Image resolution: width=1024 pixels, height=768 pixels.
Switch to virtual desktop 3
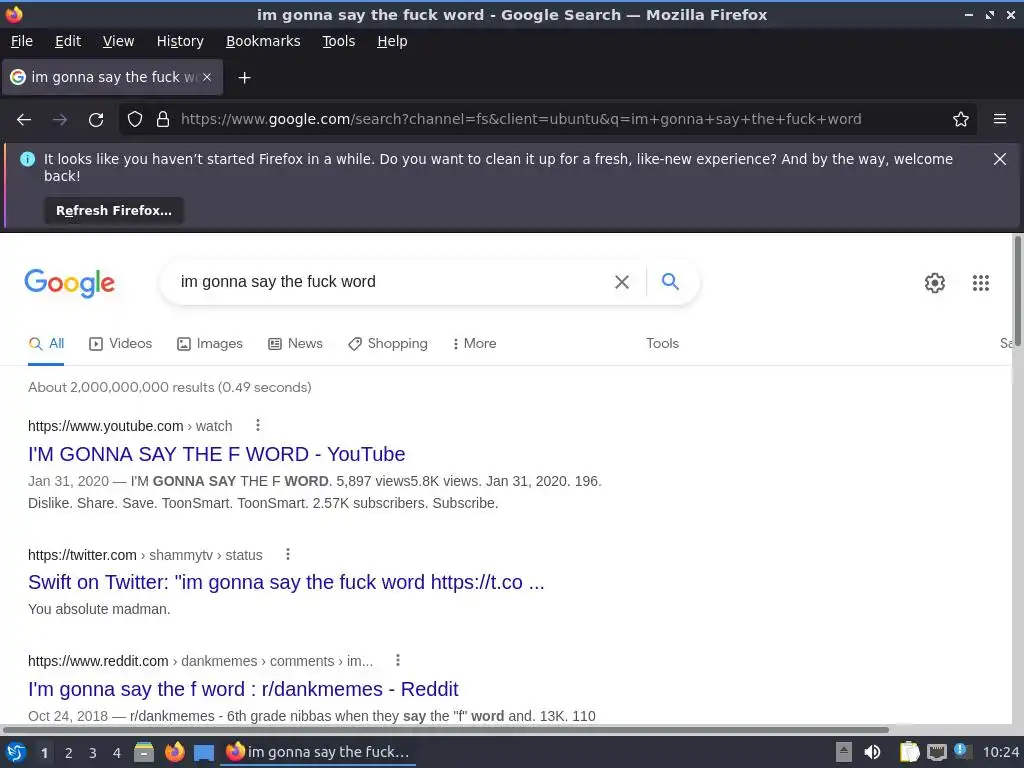(93, 753)
